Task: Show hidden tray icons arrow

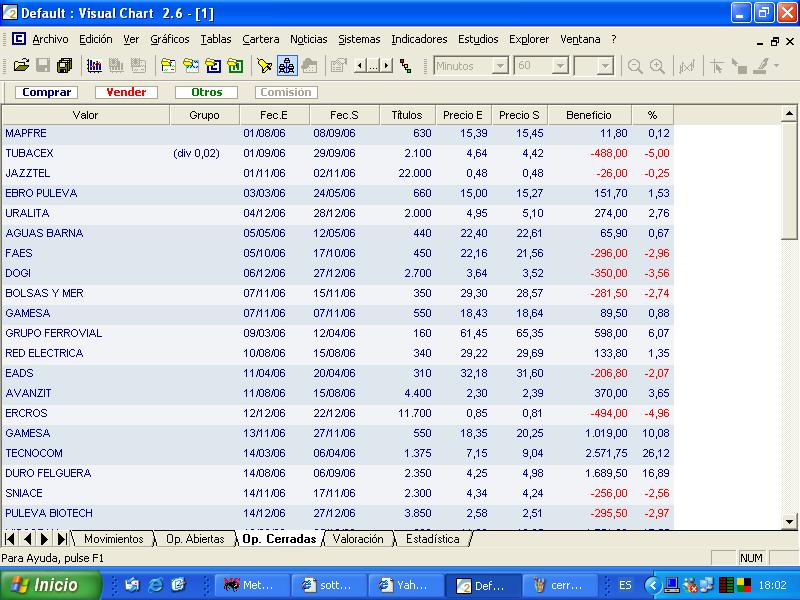Action: 653,585
